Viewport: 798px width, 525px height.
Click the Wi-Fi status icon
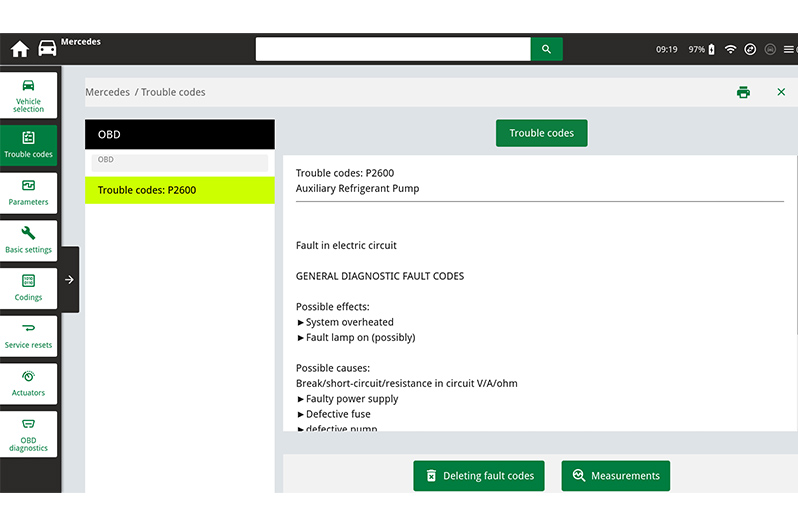(x=730, y=49)
